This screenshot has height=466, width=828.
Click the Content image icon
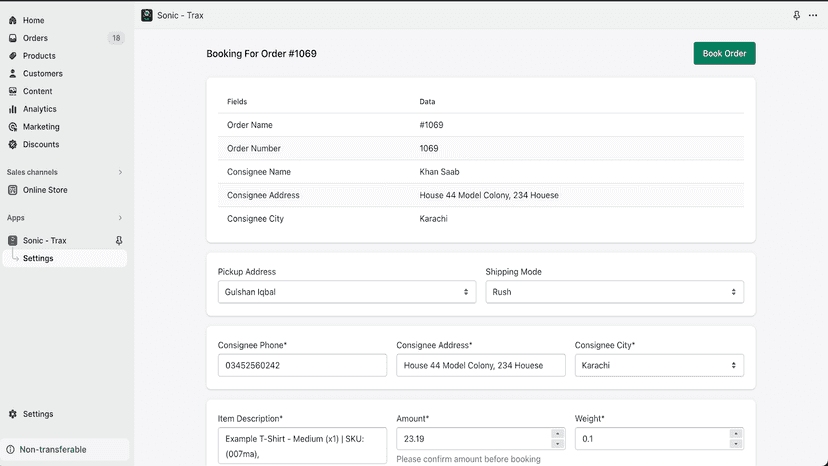13,91
